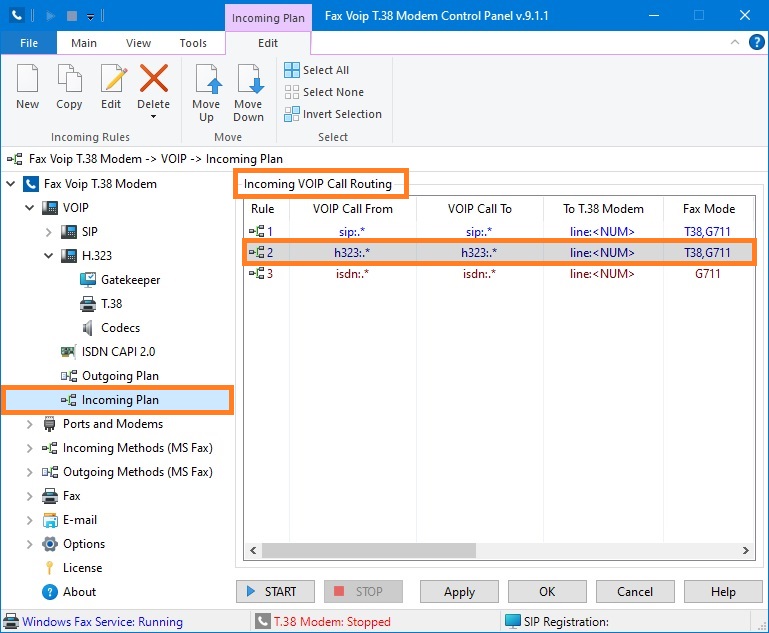Open the quick access toolbar customize arrow
Viewport: 769px width, 633px height.
pyautogui.click(x=91, y=17)
